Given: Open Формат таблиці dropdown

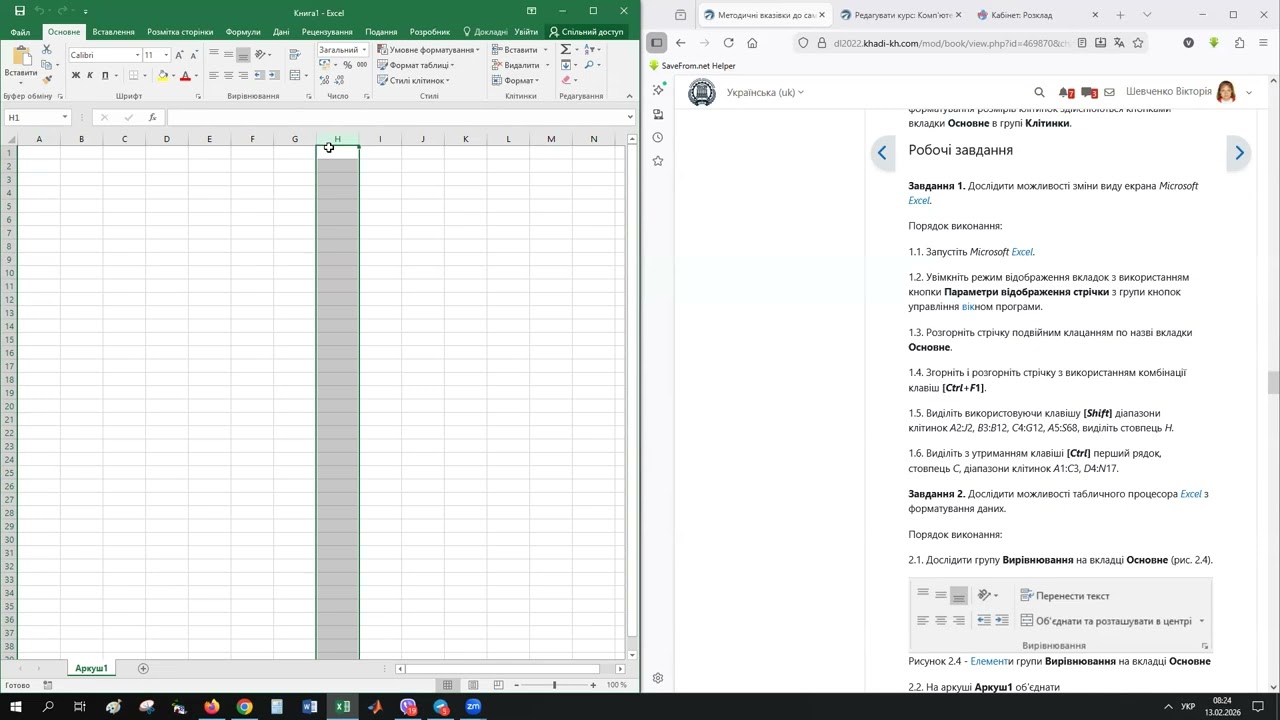Looking at the screenshot, I should 416,65.
